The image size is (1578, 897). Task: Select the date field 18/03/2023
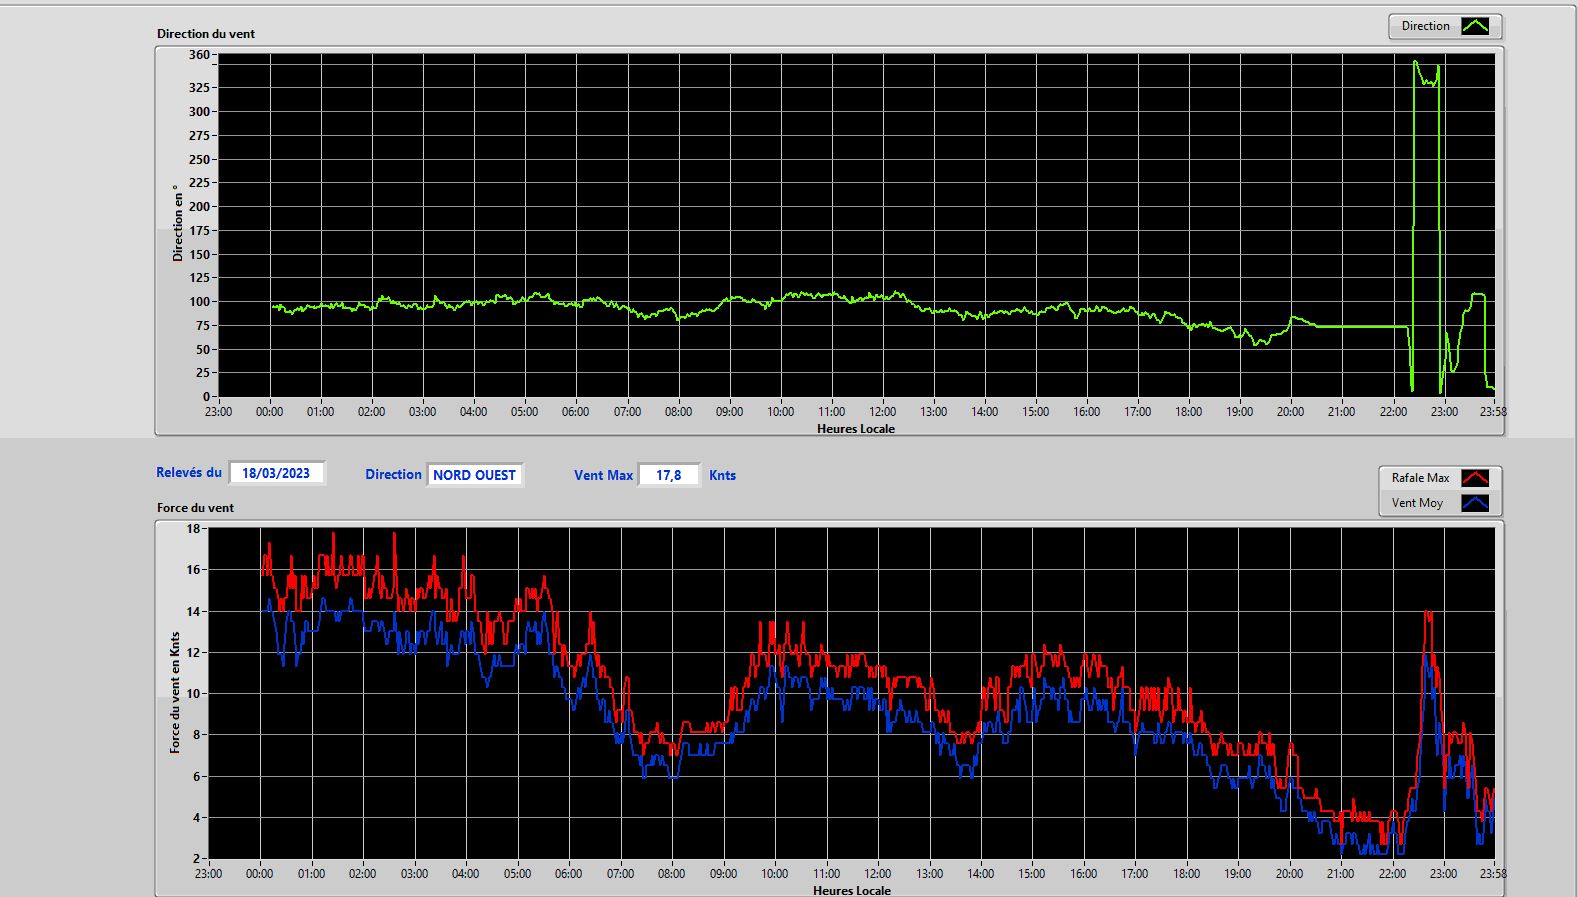(277, 473)
